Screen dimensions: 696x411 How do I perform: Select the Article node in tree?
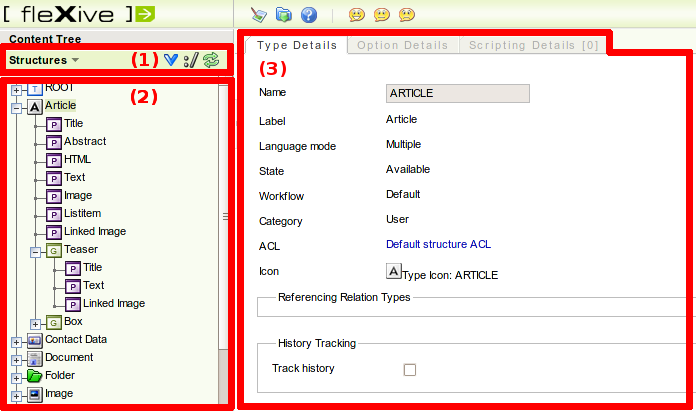tap(60, 106)
